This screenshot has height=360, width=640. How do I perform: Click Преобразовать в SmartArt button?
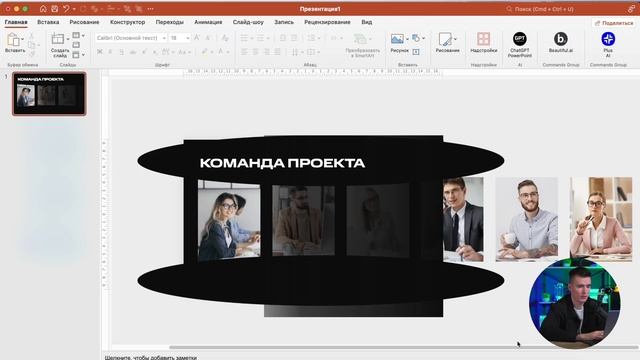pos(362,45)
